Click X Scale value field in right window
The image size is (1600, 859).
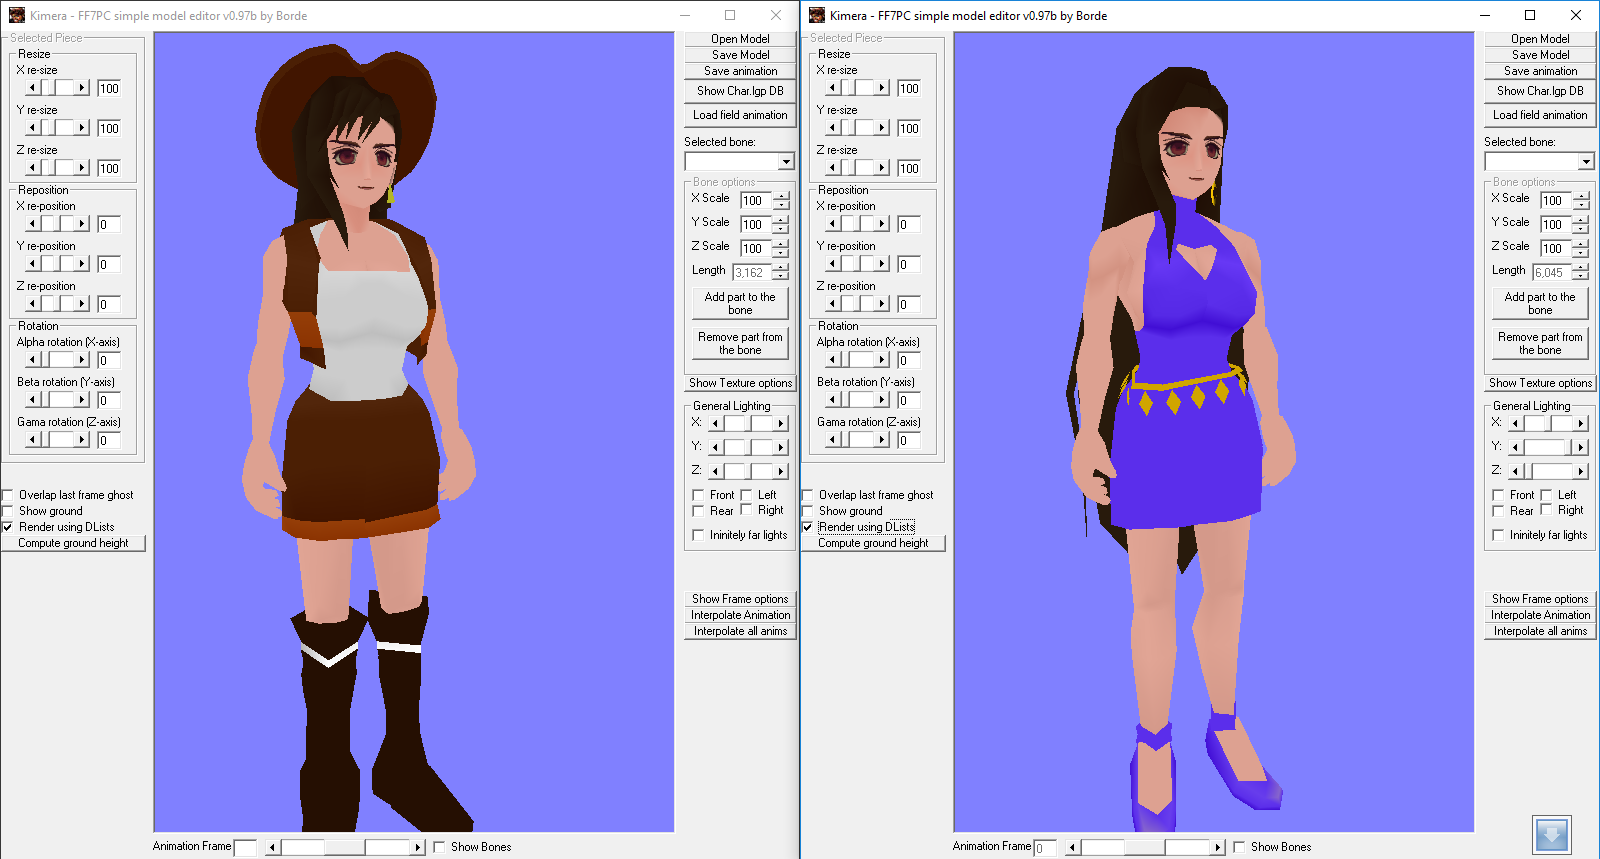pos(1556,200)
